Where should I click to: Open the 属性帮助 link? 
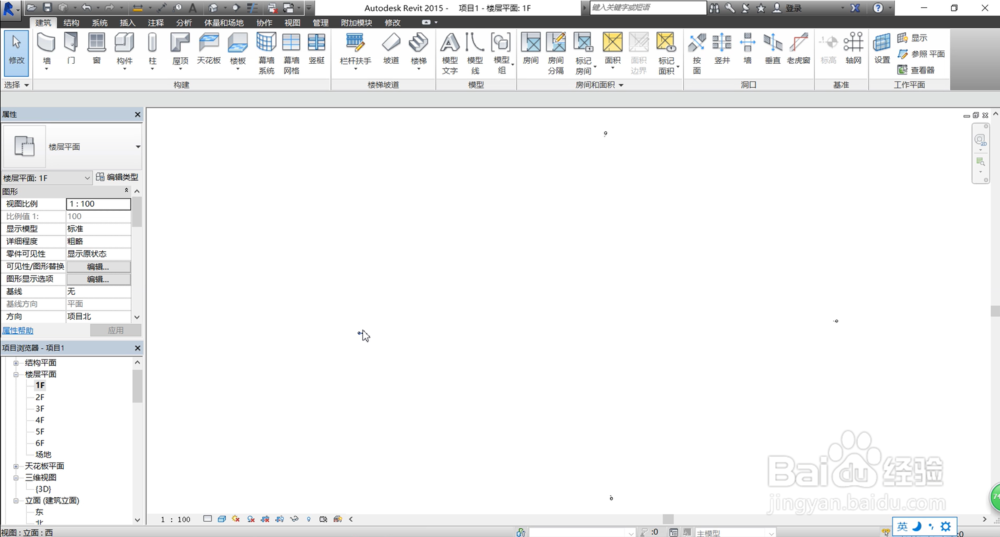coord(18,330)
